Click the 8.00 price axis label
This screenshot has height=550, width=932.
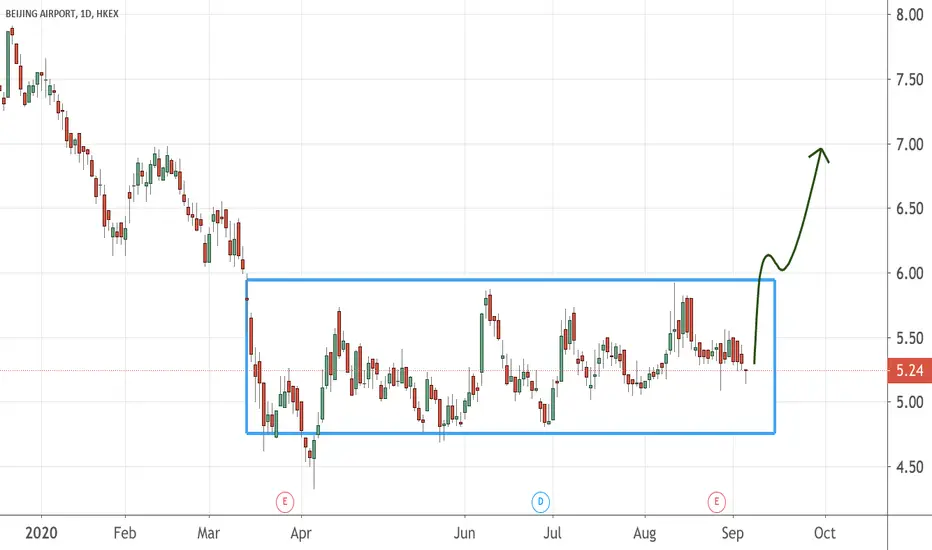[x=909, y=15]
